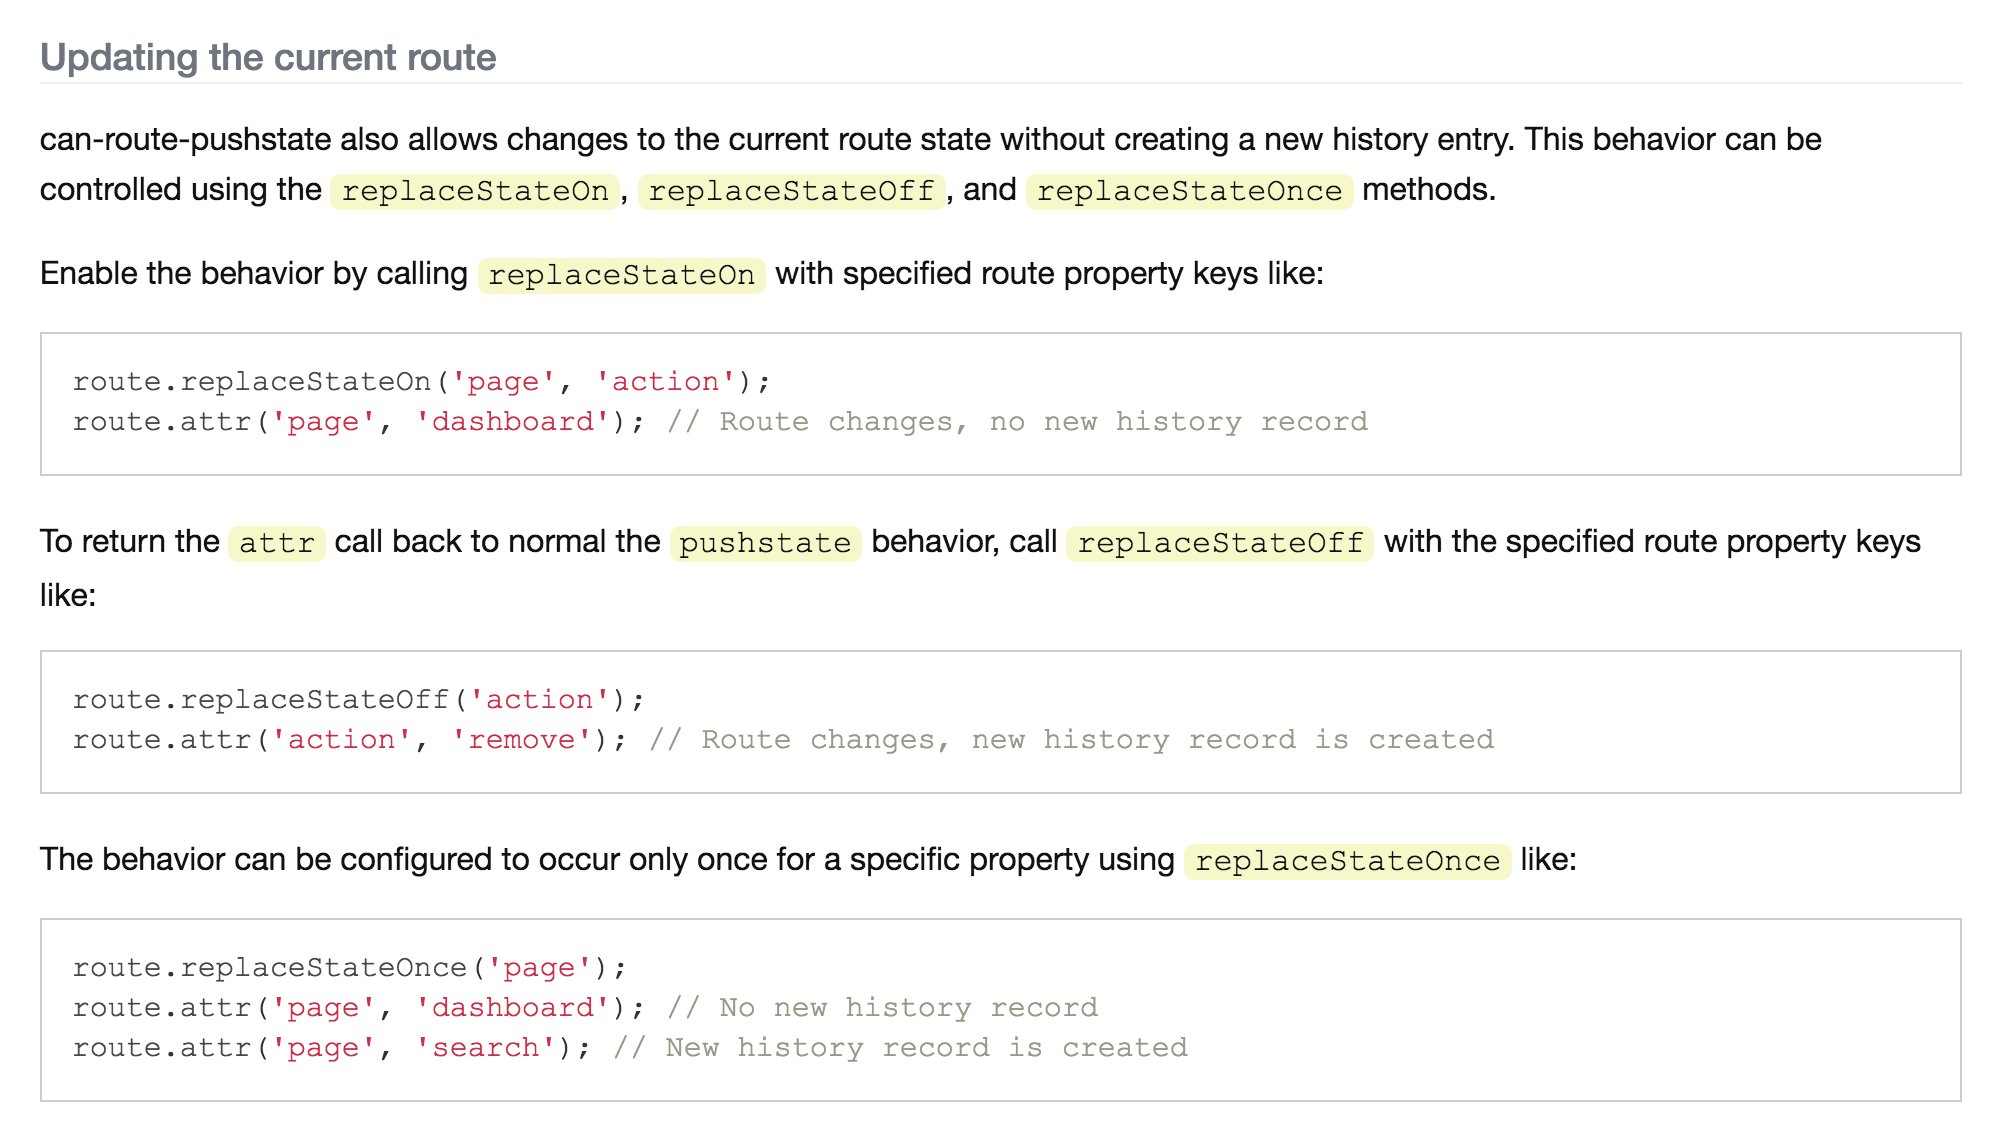Click the inline code 'replaceStateOff' in the first paragraph
This screenshot has height=1146, width=2000.
791,190
